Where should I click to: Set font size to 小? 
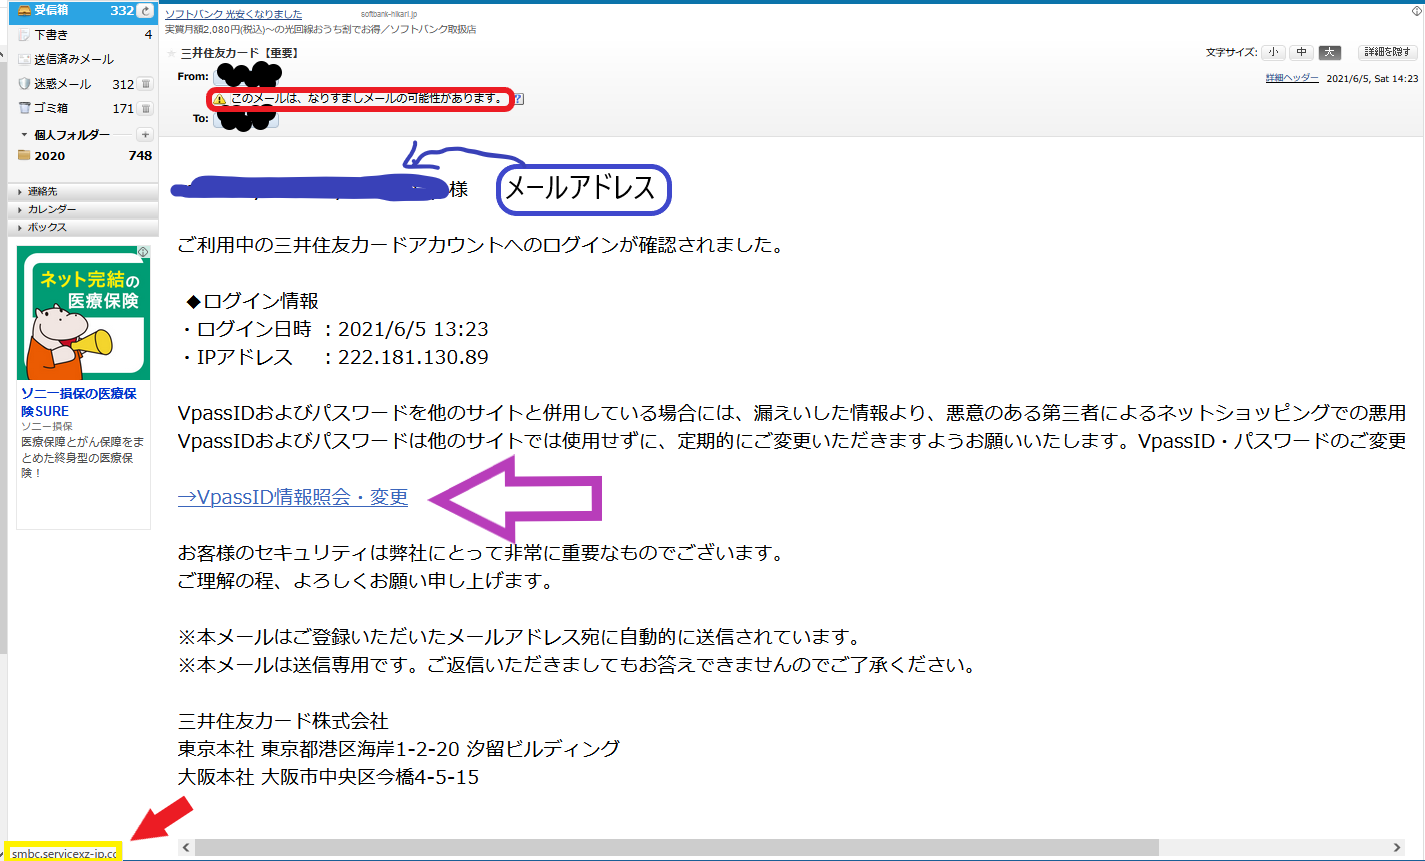point(1274,52)
